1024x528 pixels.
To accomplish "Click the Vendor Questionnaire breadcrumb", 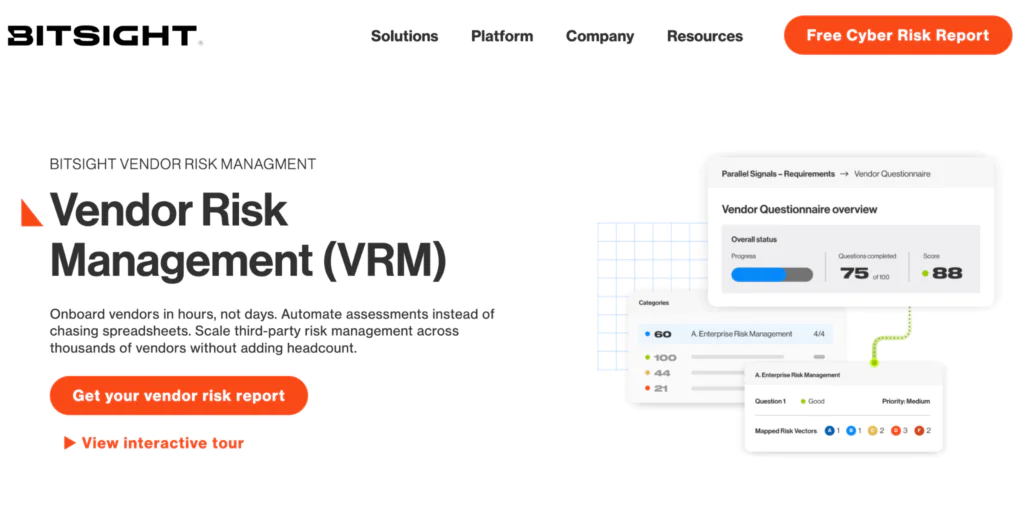I will coord(892,174).
